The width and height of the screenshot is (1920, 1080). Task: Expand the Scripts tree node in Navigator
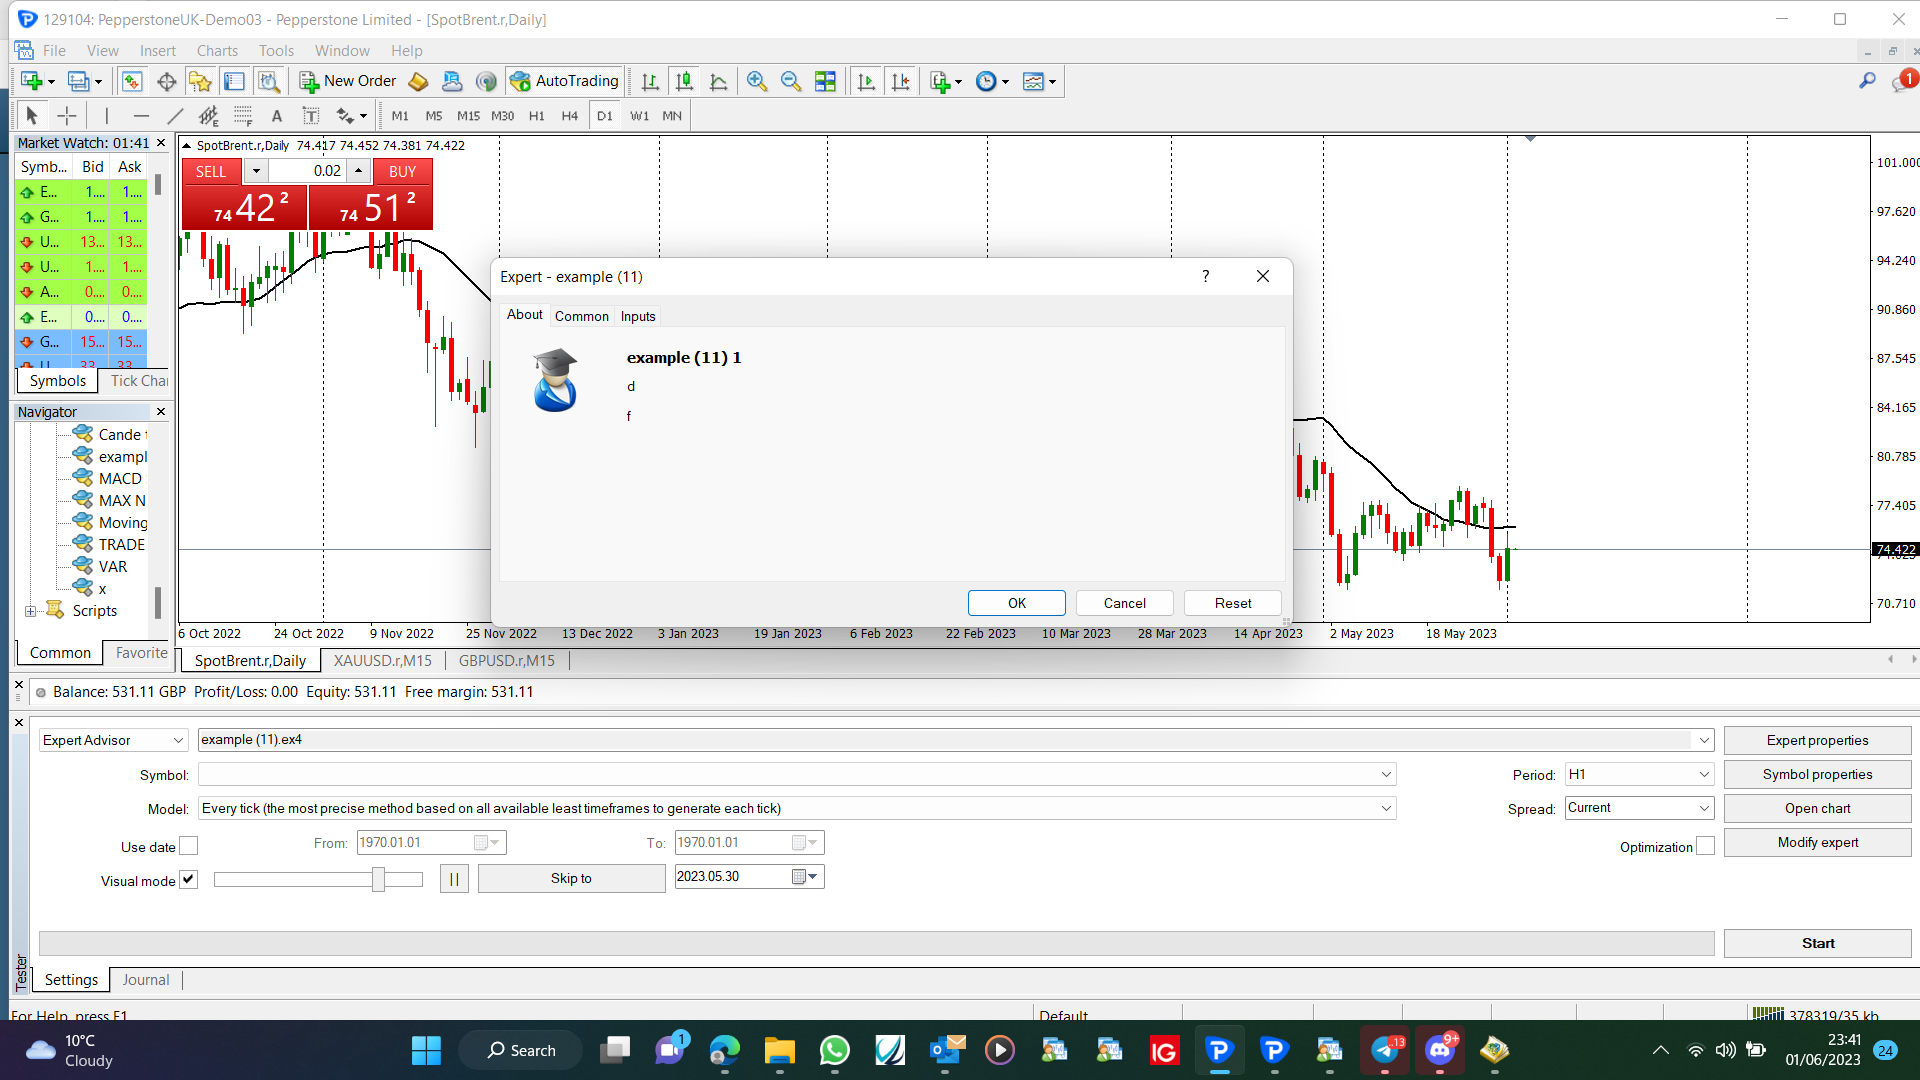click(x=30, y=611)
